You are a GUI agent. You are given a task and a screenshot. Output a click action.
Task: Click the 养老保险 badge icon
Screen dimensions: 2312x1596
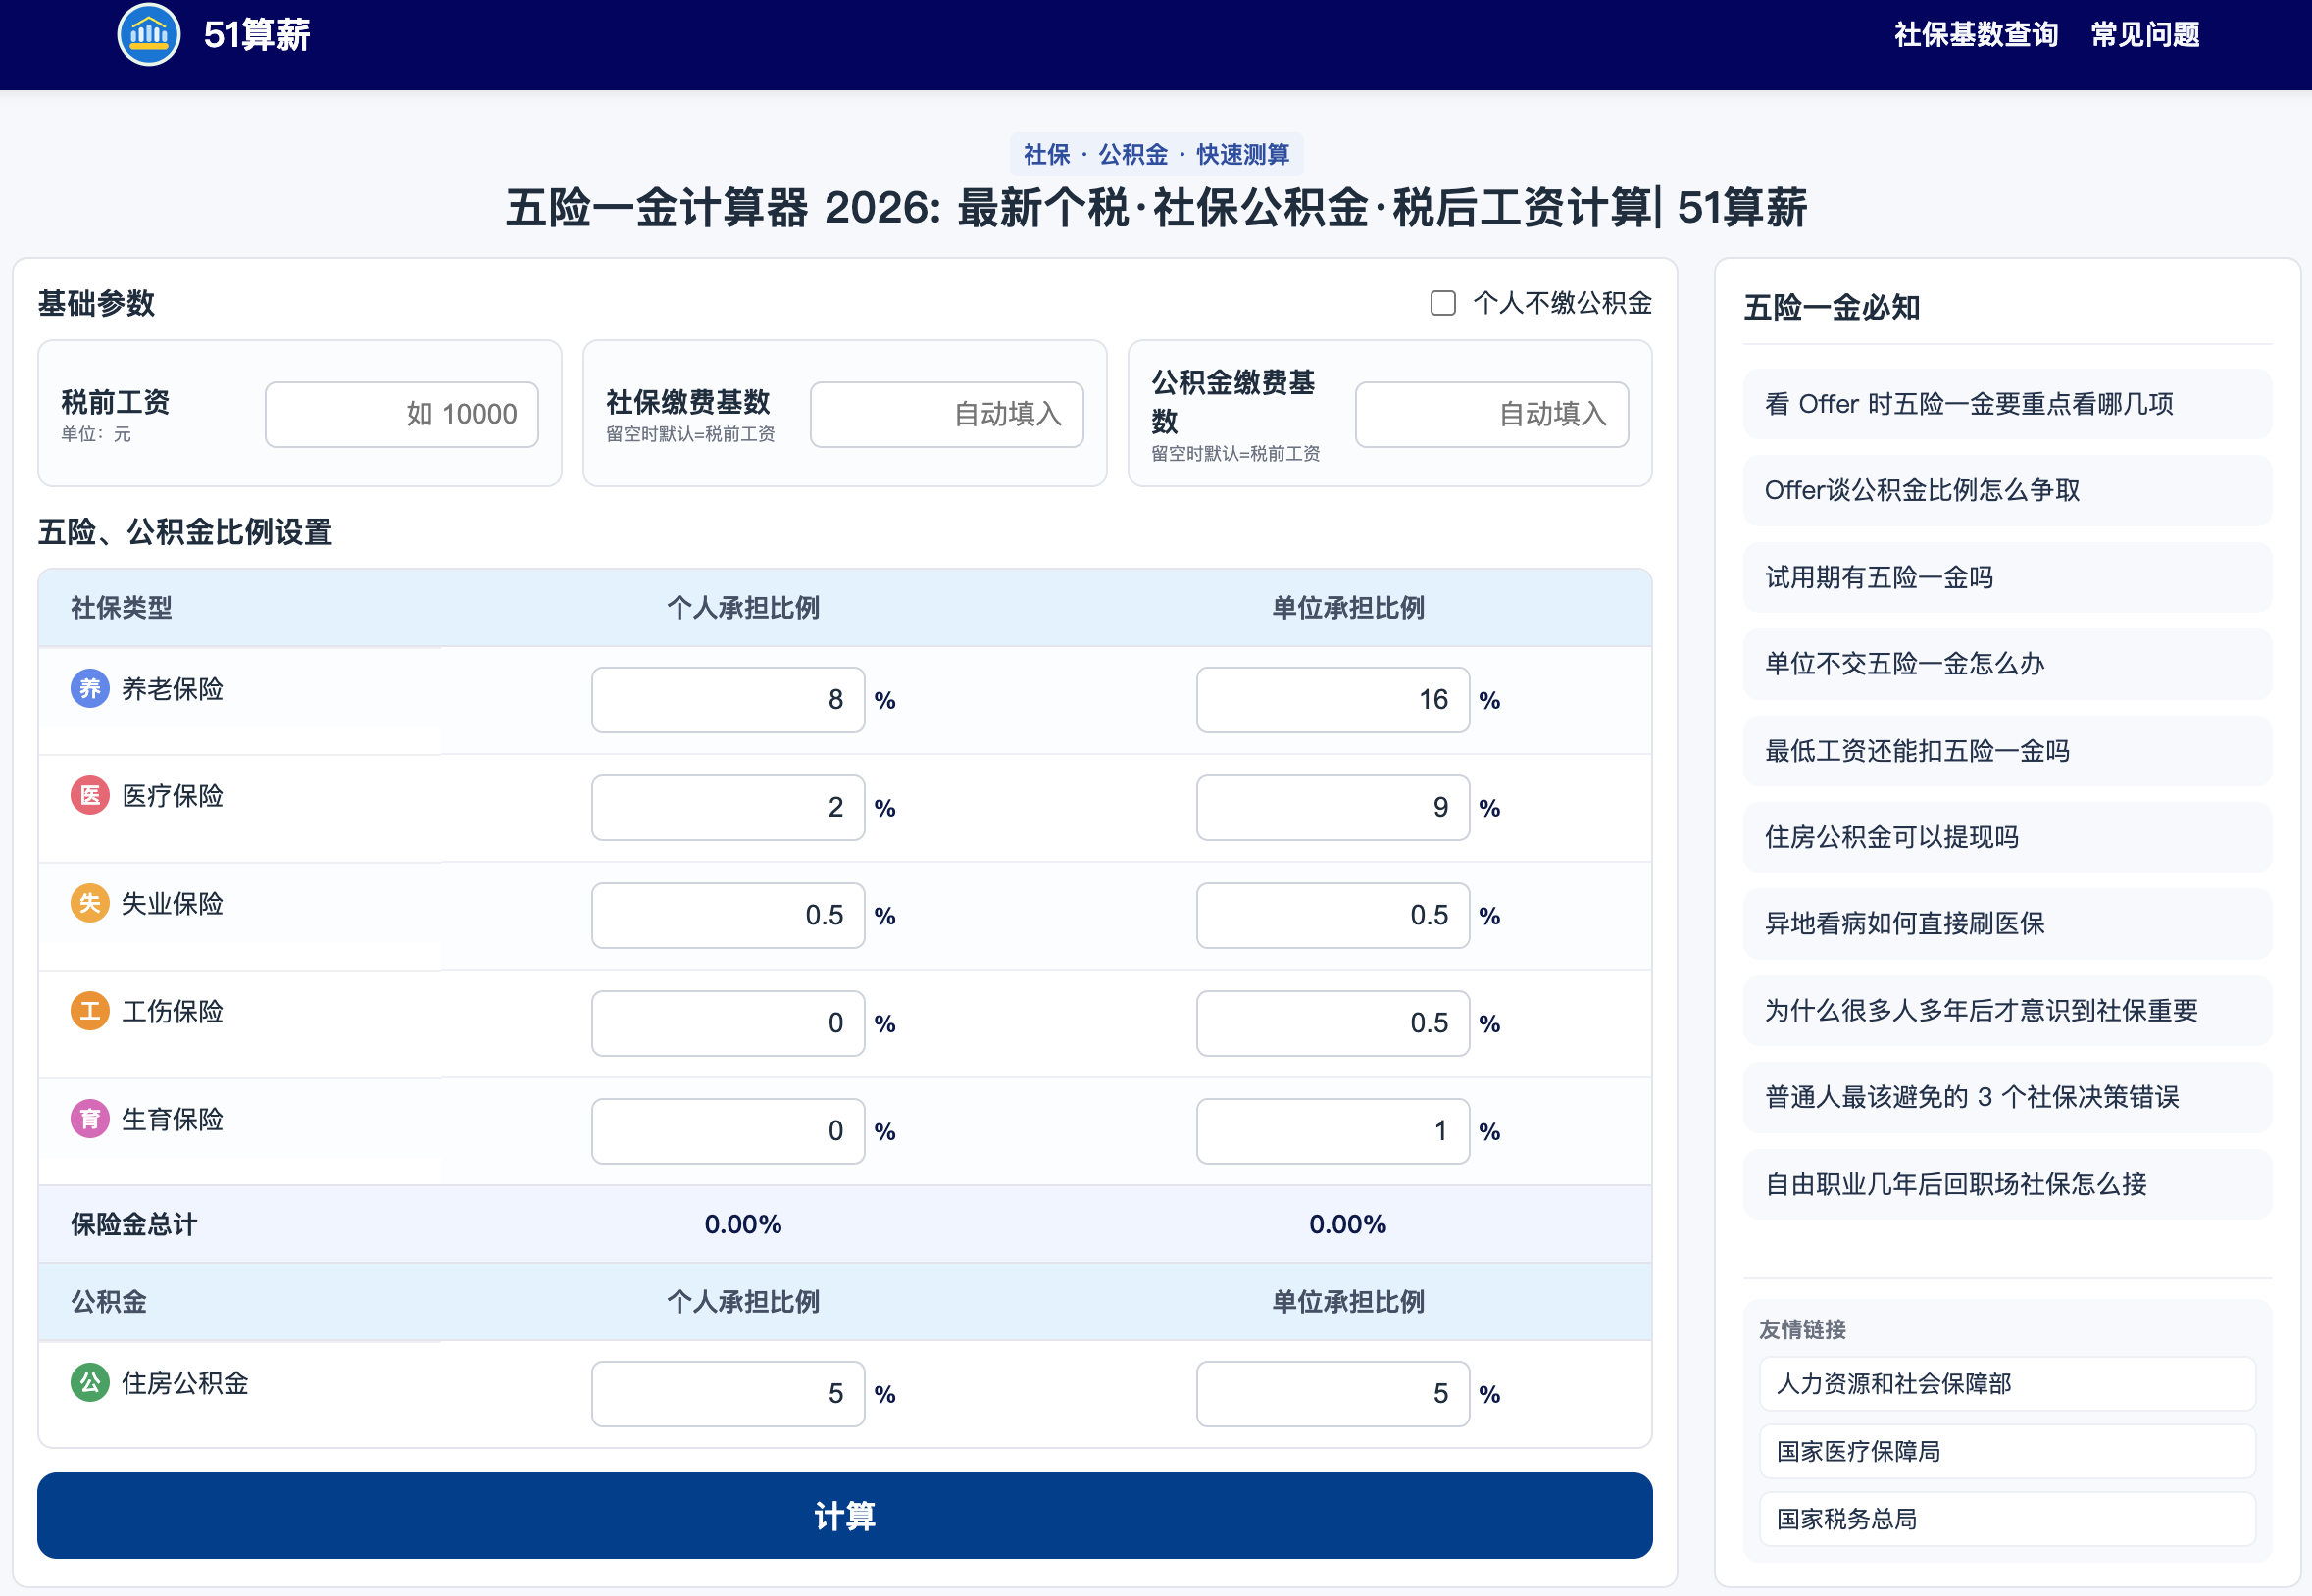tap(89, 688)
